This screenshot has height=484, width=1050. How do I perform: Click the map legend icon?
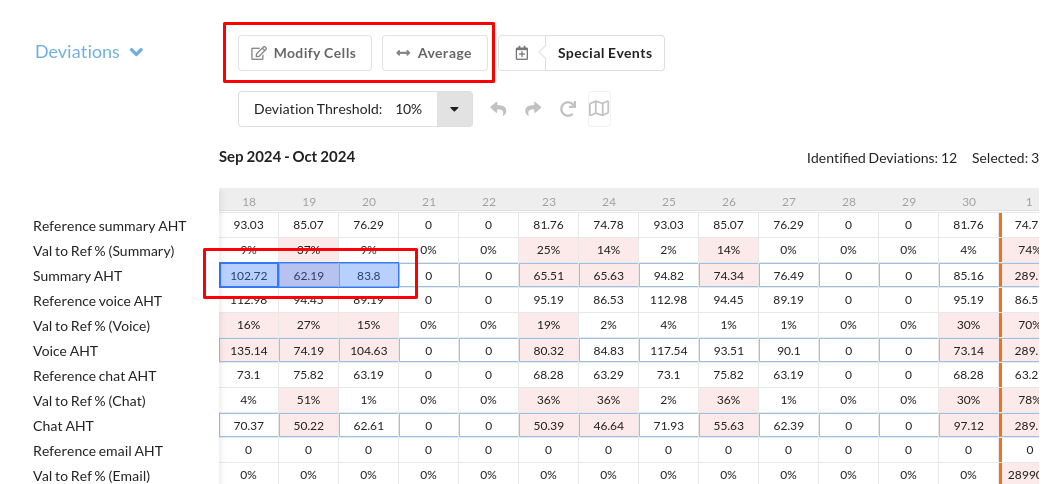599,109
